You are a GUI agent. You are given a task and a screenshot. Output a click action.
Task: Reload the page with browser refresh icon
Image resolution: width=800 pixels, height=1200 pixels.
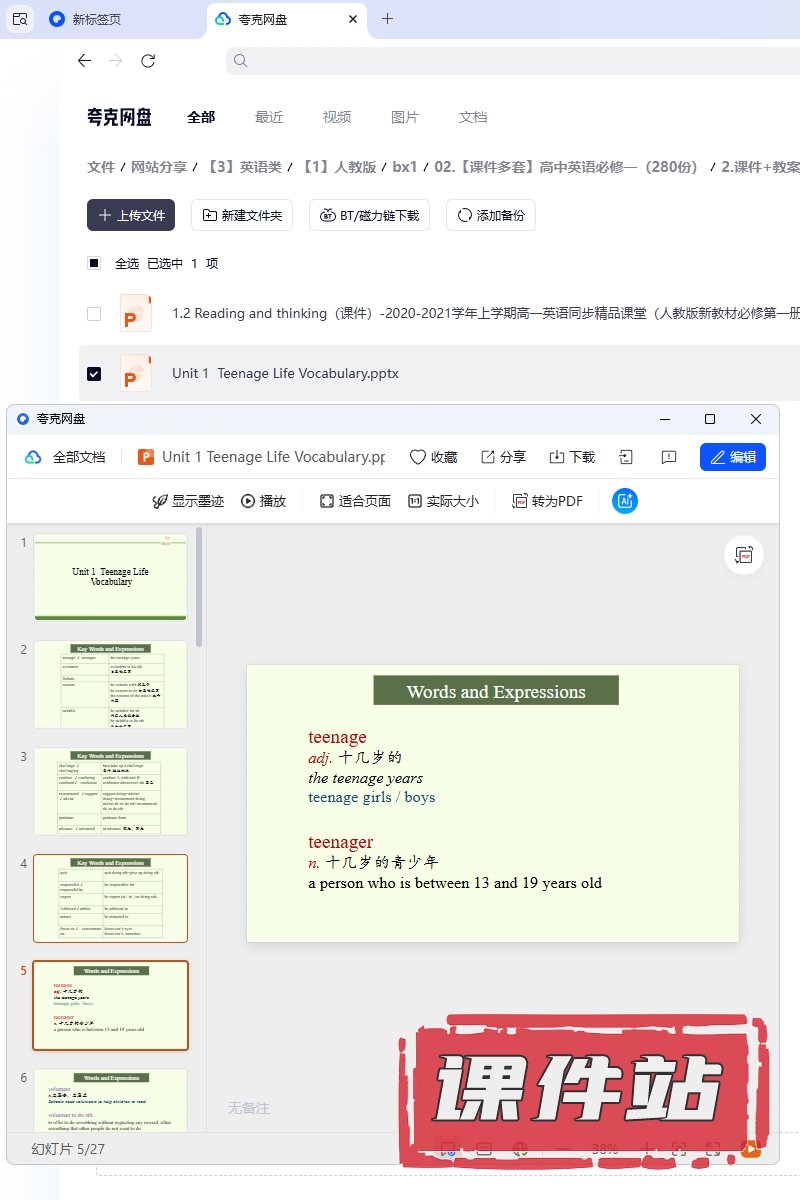(148, 61)
